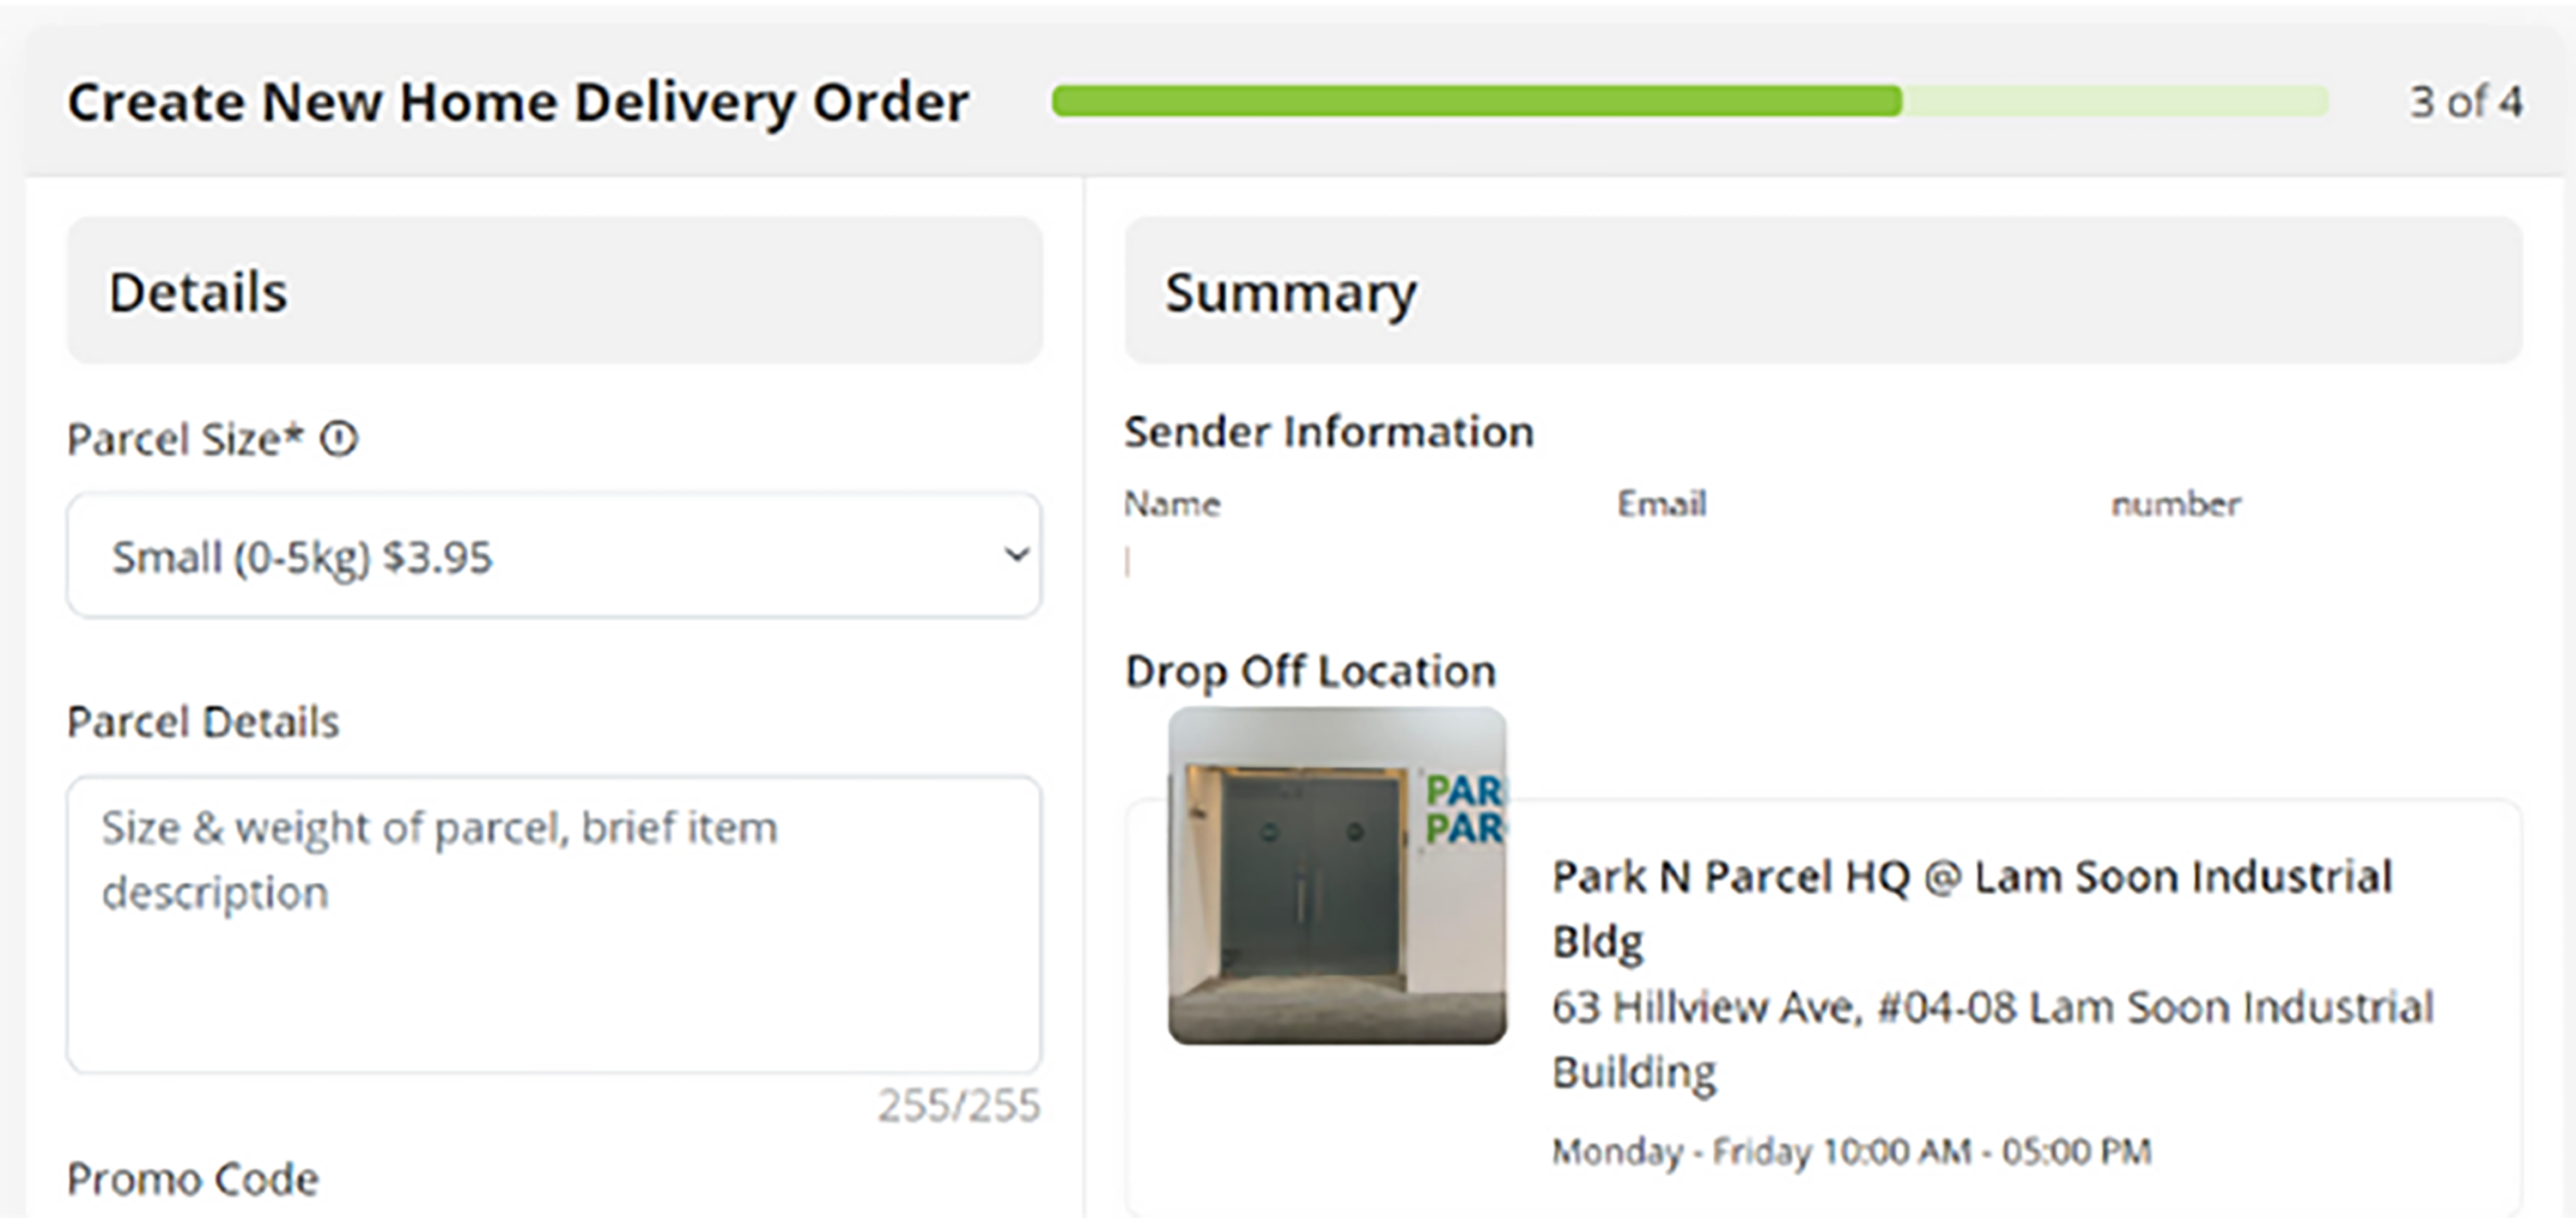The height and width of the screenshot is (1218, 2576).
Task: Click the 255/255 character counter
Action: pyautogui.click(x=958, y=1106)
